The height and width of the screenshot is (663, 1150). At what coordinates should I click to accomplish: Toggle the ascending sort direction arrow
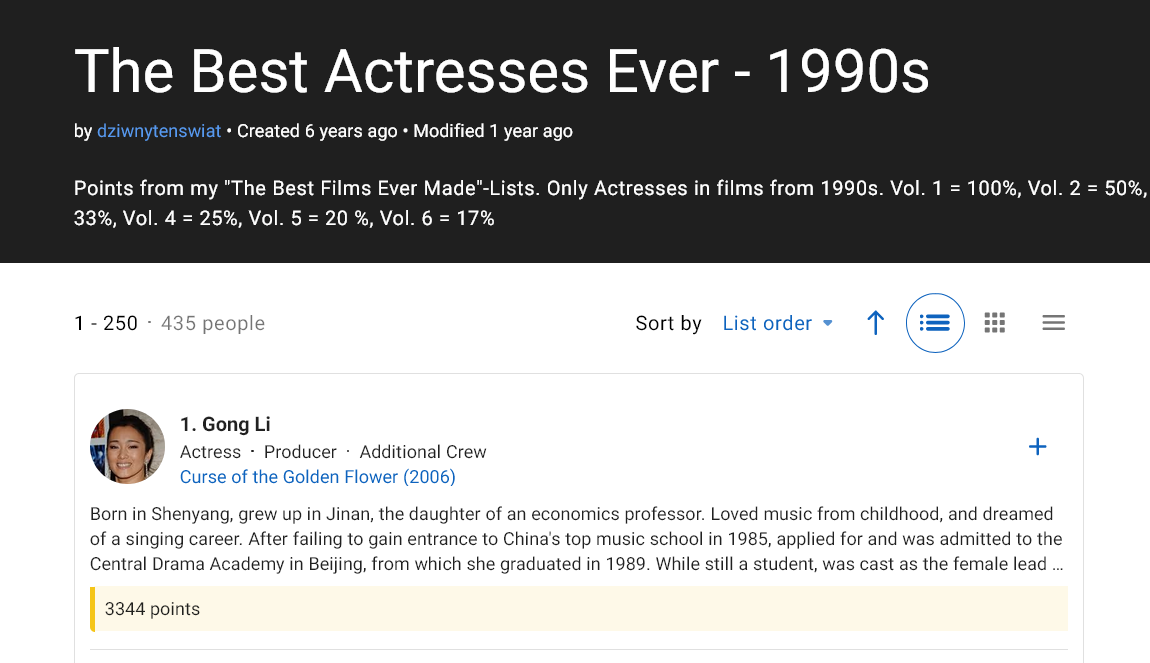875,323
